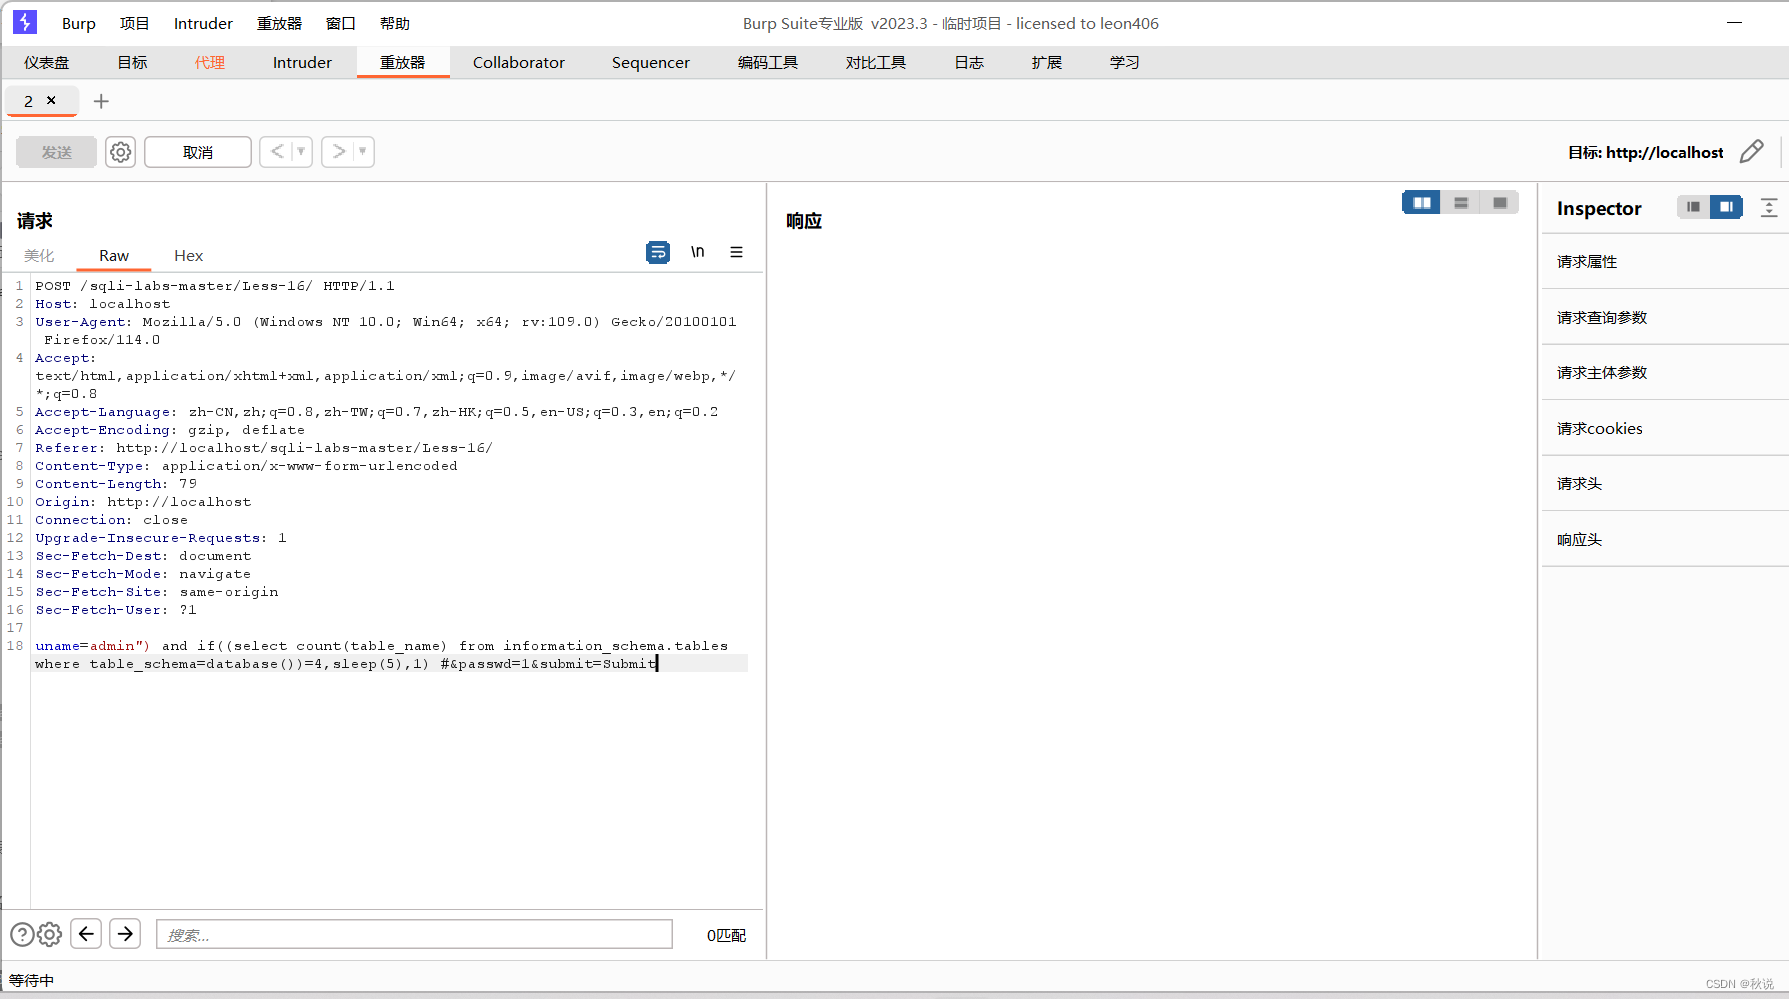Switch to combined tabbed layout view
This screenshot has width=1789, height=999.
pos(1500,203)
